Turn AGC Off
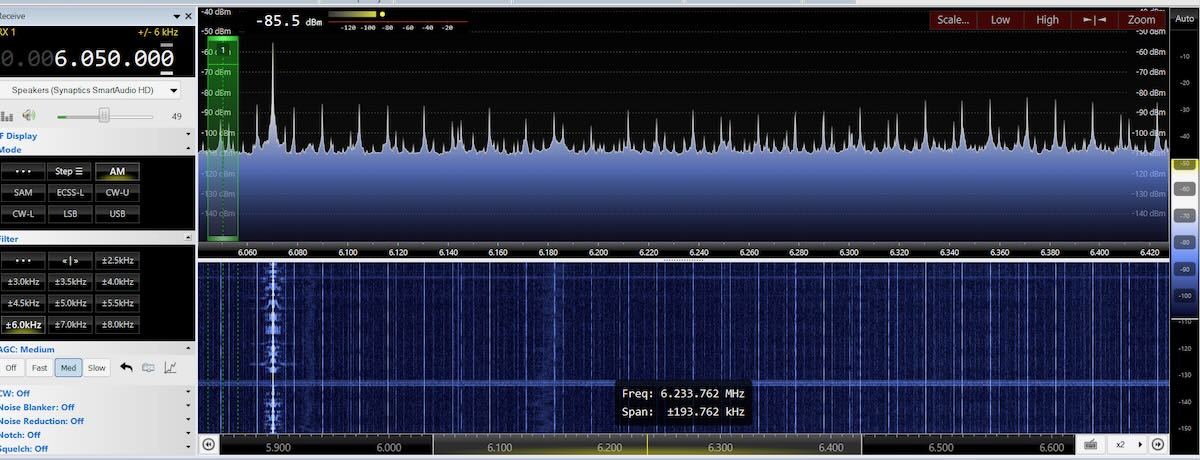The image size is (1200, 460). pyautogui.click(x=11, y=368)
